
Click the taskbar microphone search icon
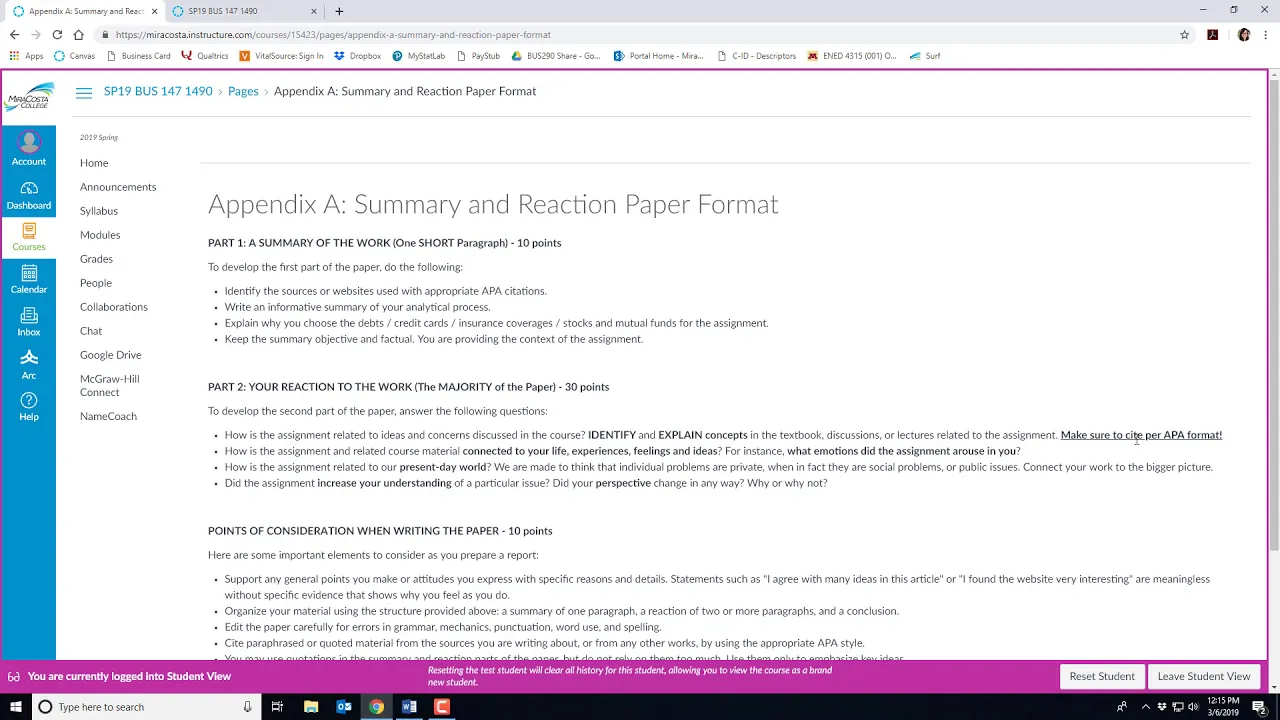[247, 707]
